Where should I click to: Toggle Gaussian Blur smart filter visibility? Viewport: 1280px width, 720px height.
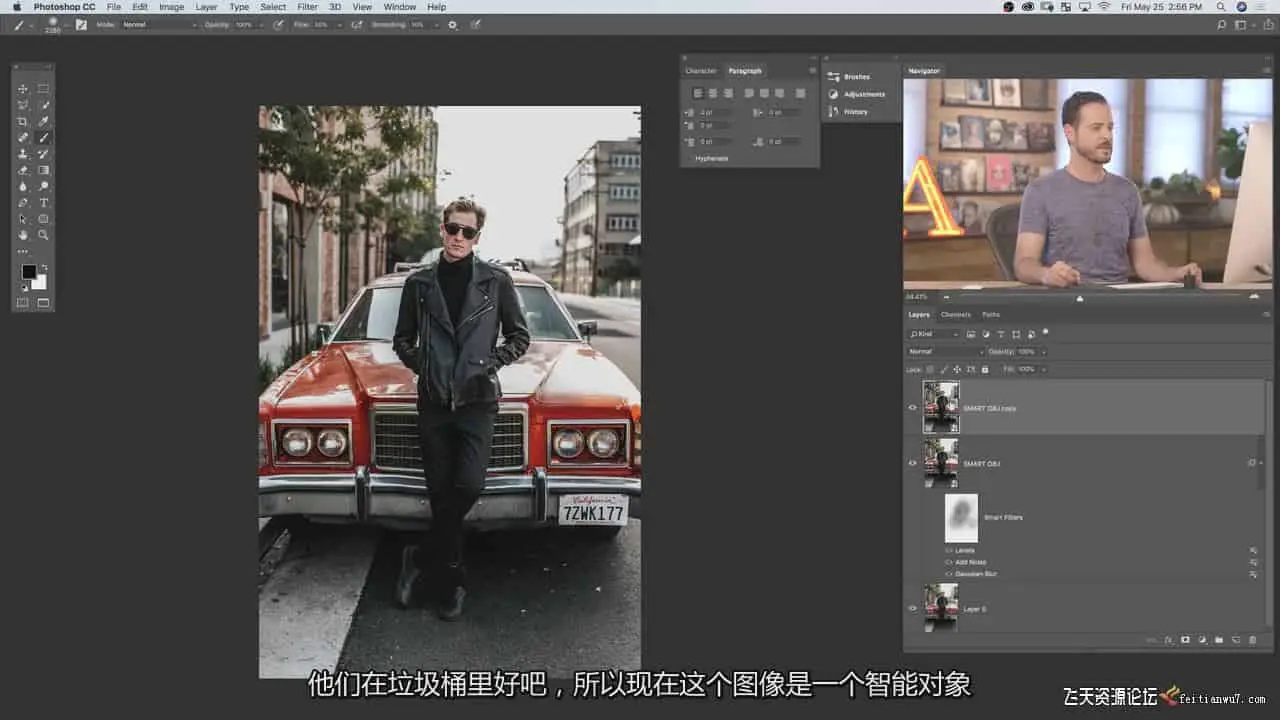[x=949, y=574]
